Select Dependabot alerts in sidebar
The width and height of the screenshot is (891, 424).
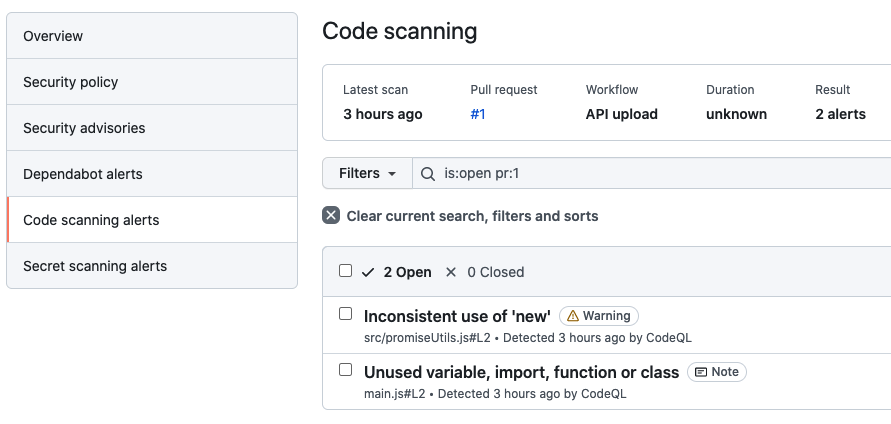click(x=152, y=174)
